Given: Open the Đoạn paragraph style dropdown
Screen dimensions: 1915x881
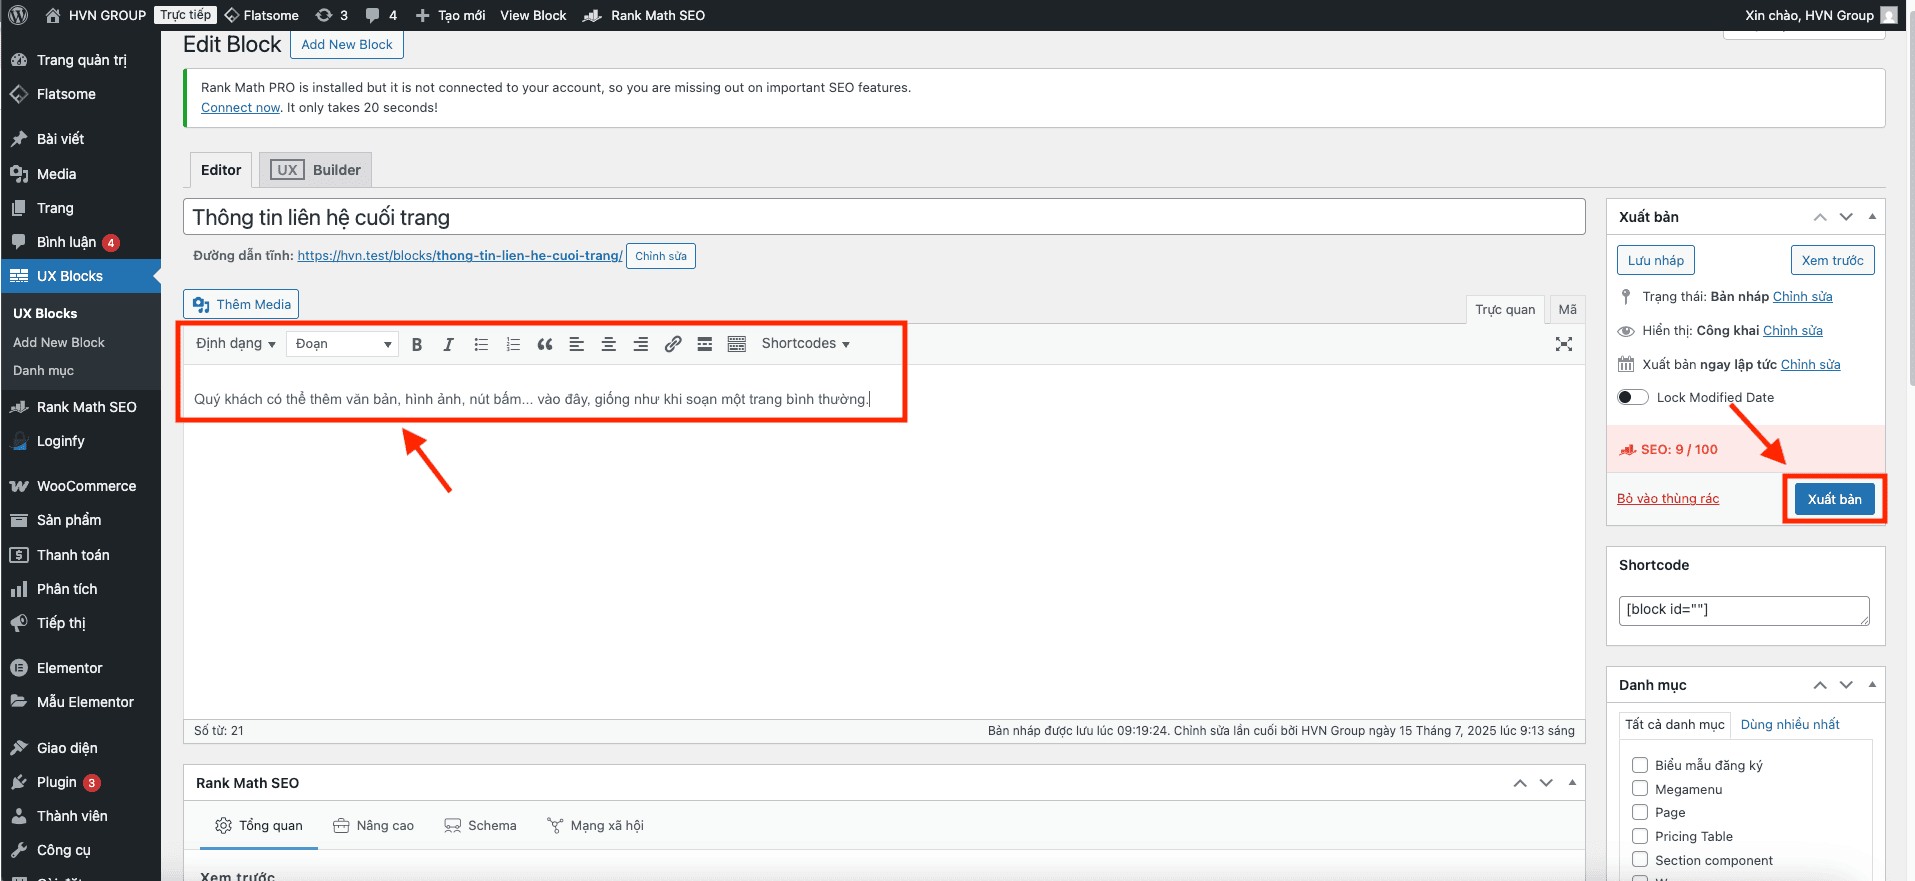Looking at the screenshot, I should [342, 344].
